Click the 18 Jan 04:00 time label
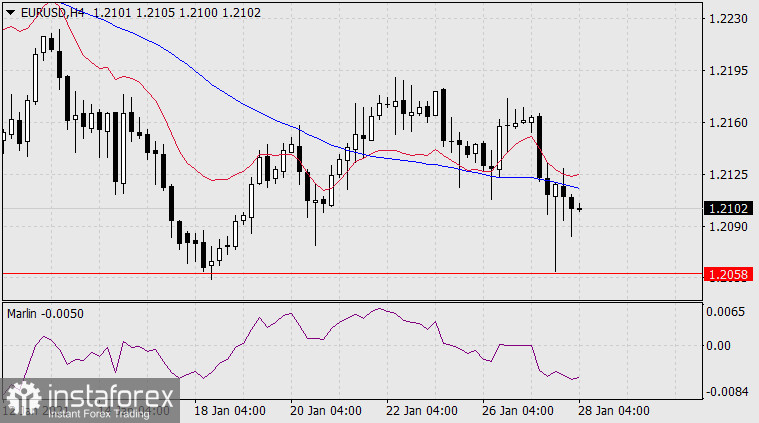Screen dimensions: 759x423 tap(230, 411)
